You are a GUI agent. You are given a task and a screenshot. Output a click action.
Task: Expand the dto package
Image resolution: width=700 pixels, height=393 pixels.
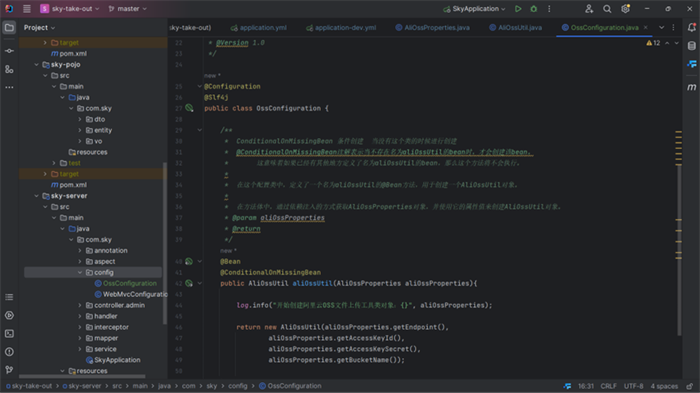click(80, 119)
